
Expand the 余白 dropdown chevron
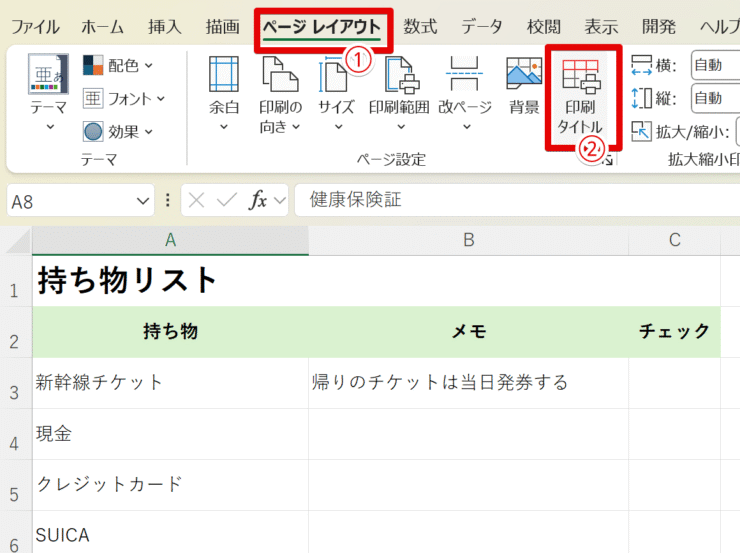click(224, 126)
